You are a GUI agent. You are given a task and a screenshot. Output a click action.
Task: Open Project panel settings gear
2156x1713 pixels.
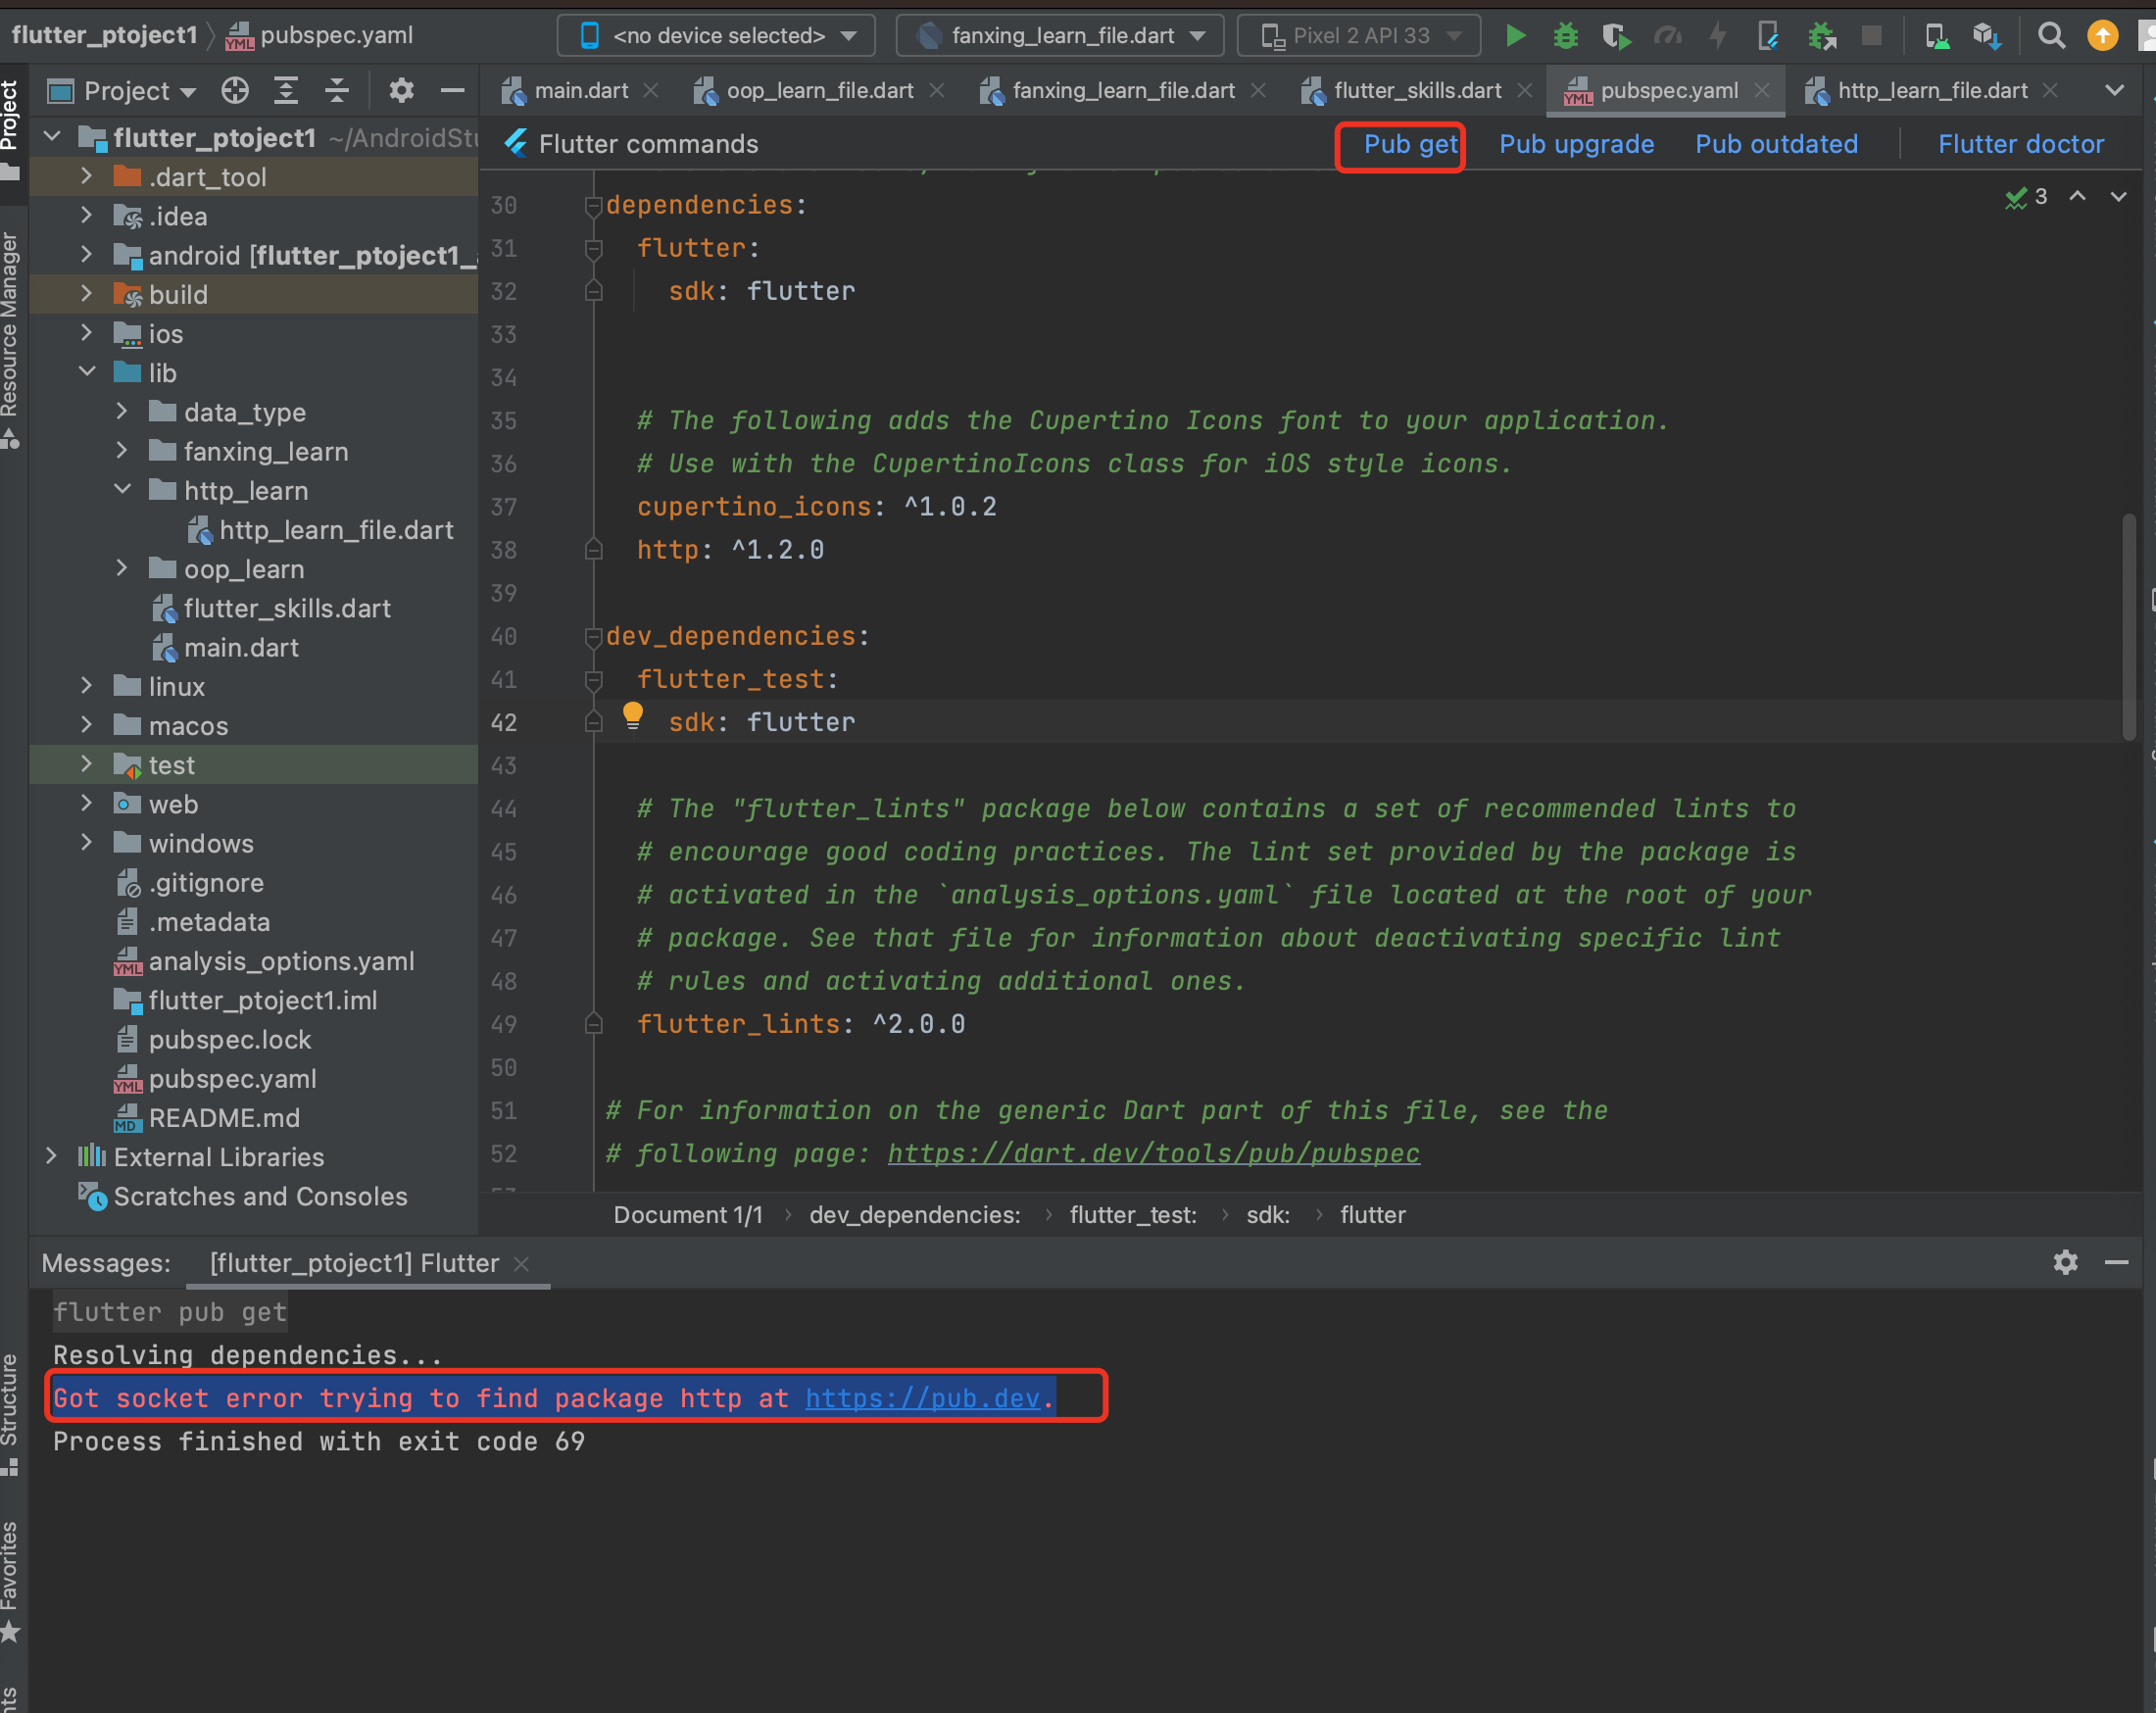(401, 91)
